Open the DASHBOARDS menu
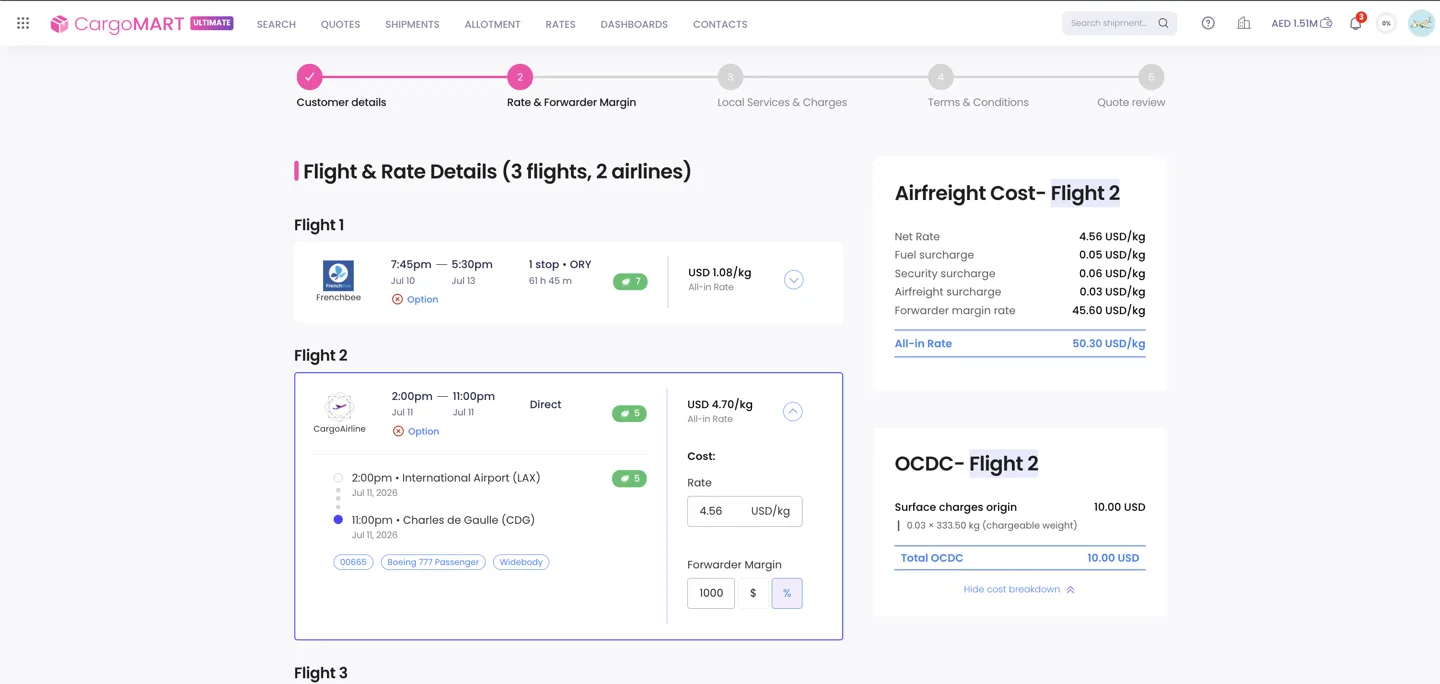 coord(634,24)
